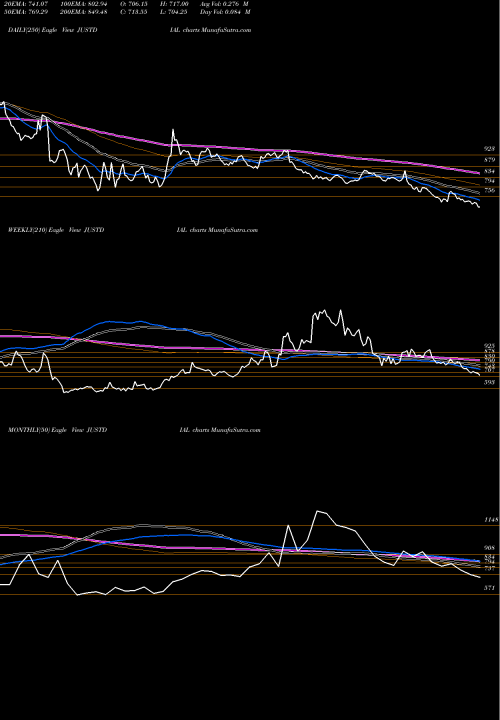Screen dimensions: 500x720
Task: Click the Avg Vol: 0.276 M text
Action: point(224,4)
